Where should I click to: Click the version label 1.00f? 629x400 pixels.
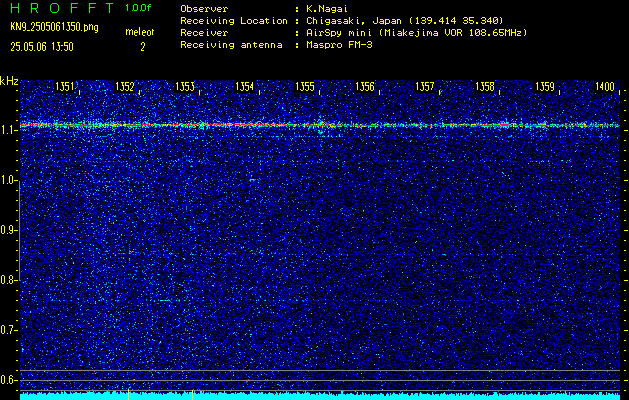click(x=138, y=8)
